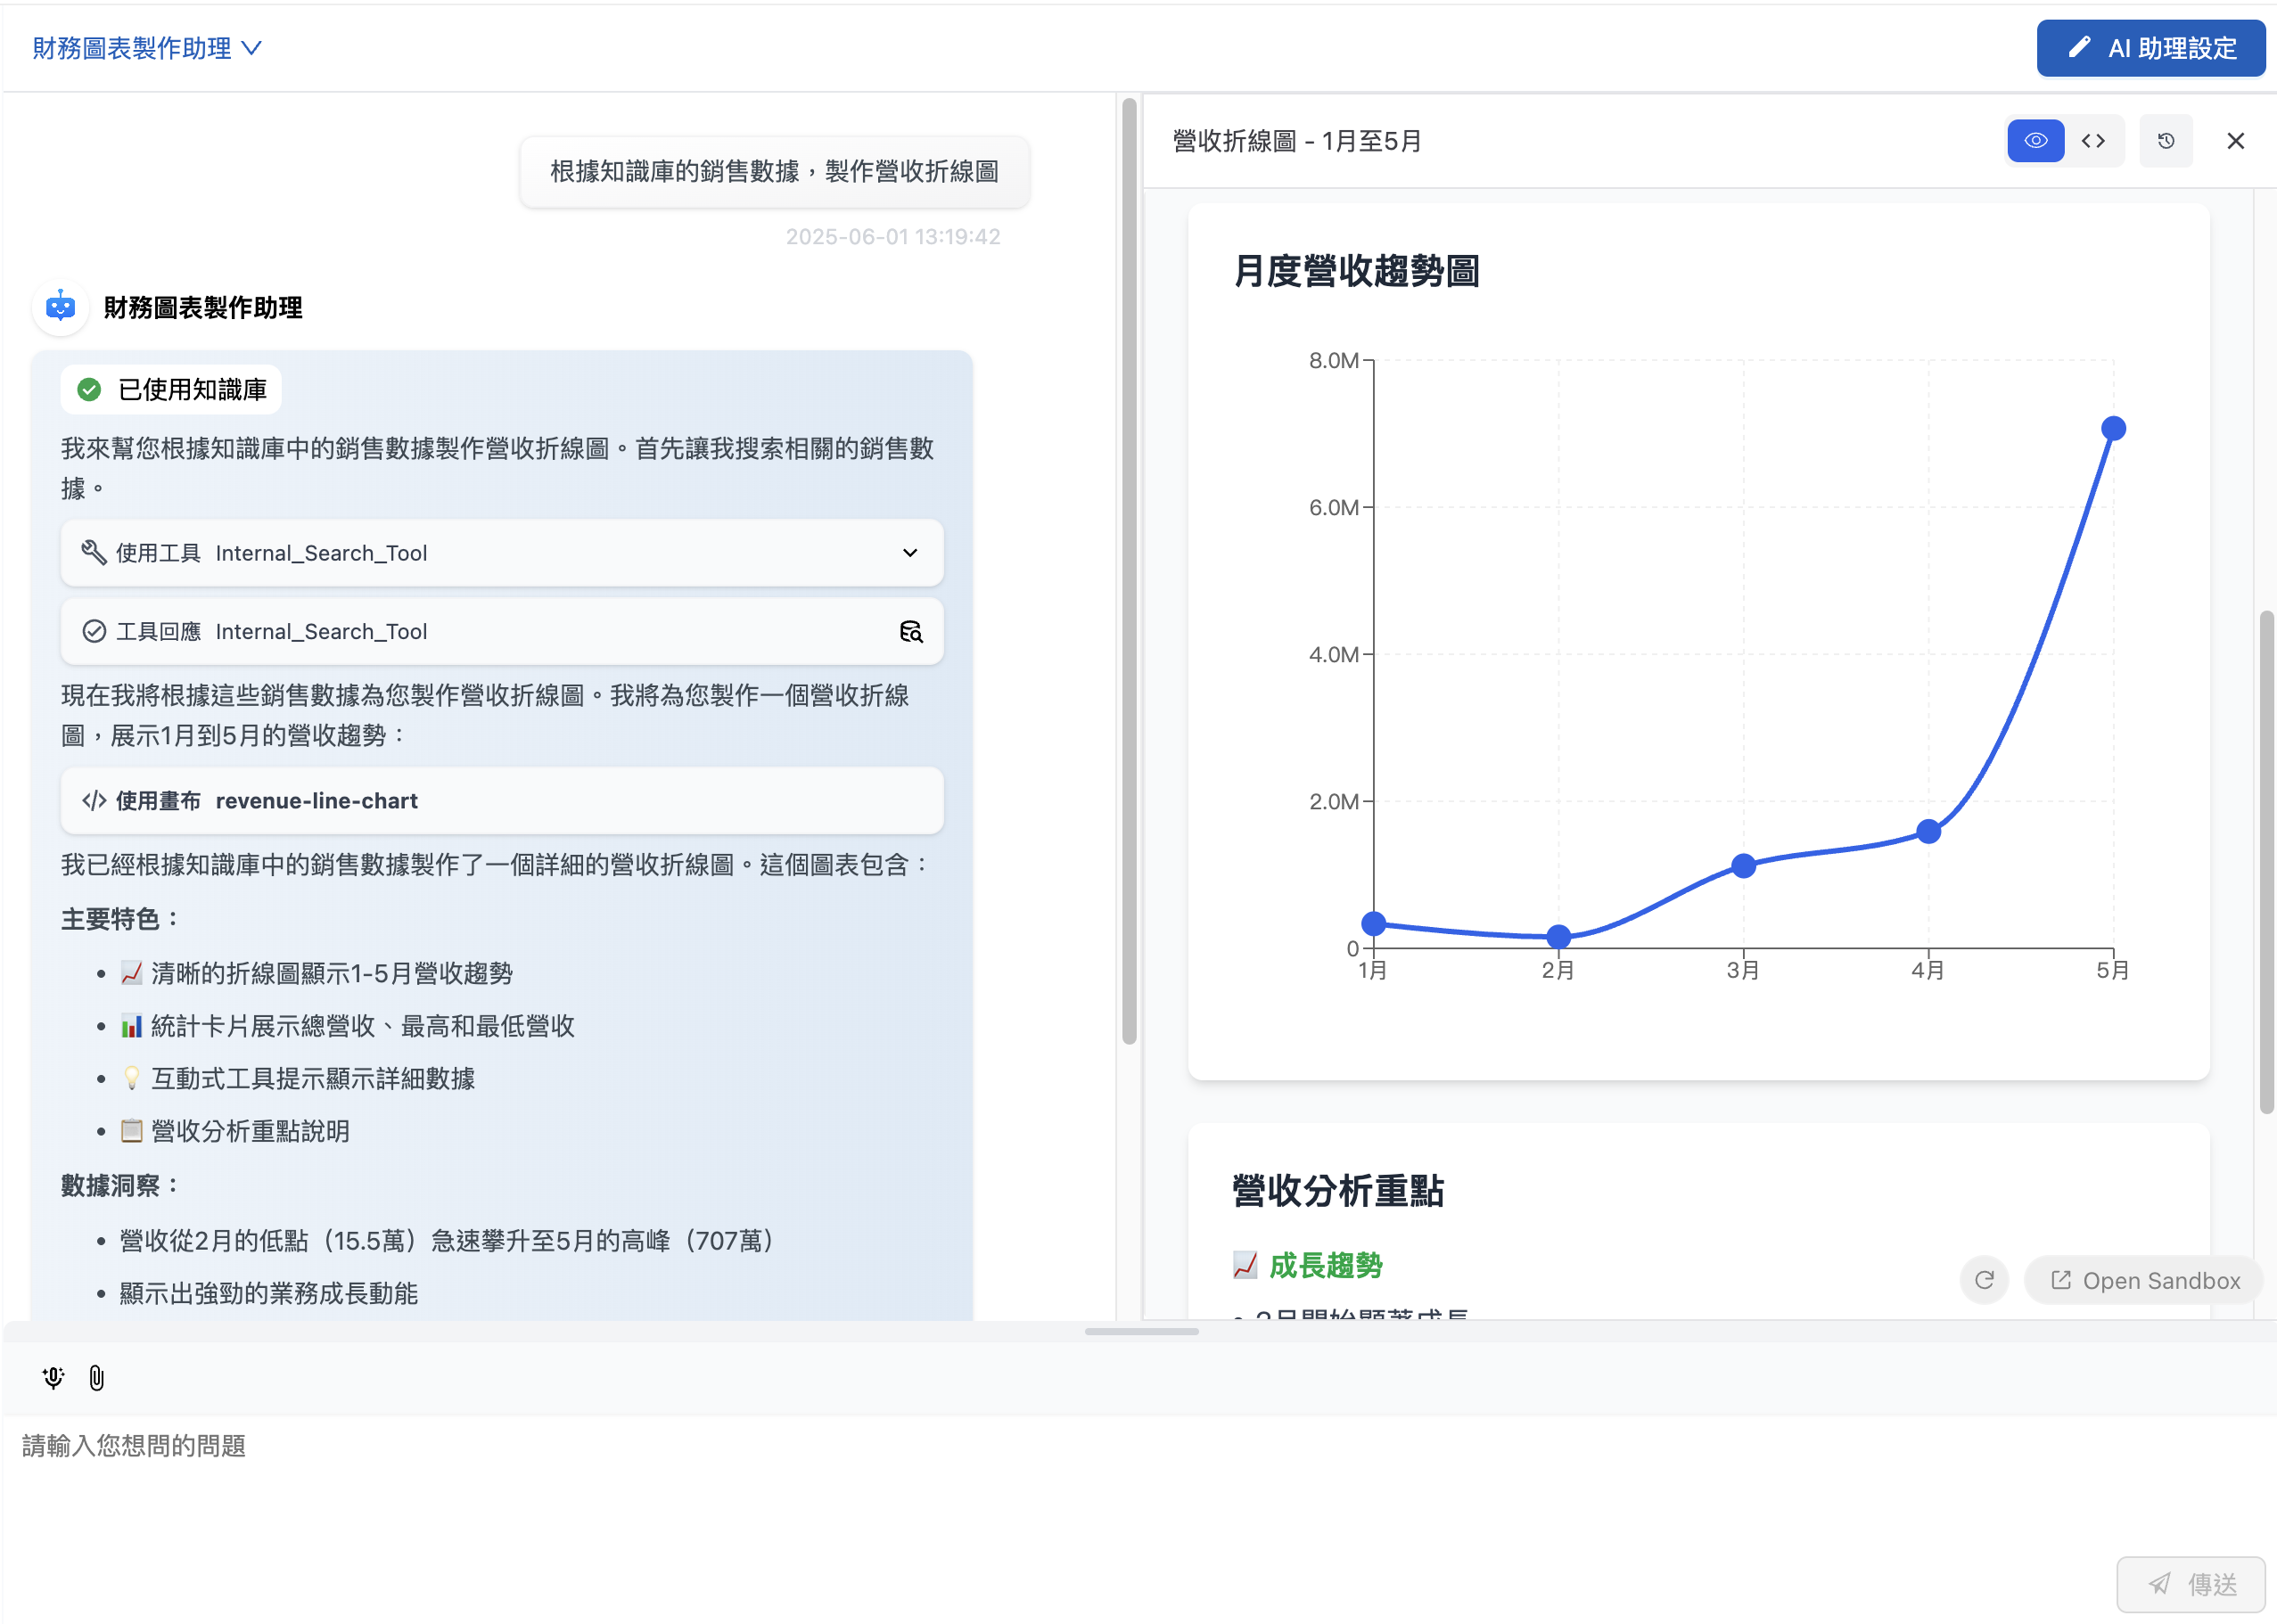Click the green checkmark on 已使用知識庫 badge

[88, 390]
